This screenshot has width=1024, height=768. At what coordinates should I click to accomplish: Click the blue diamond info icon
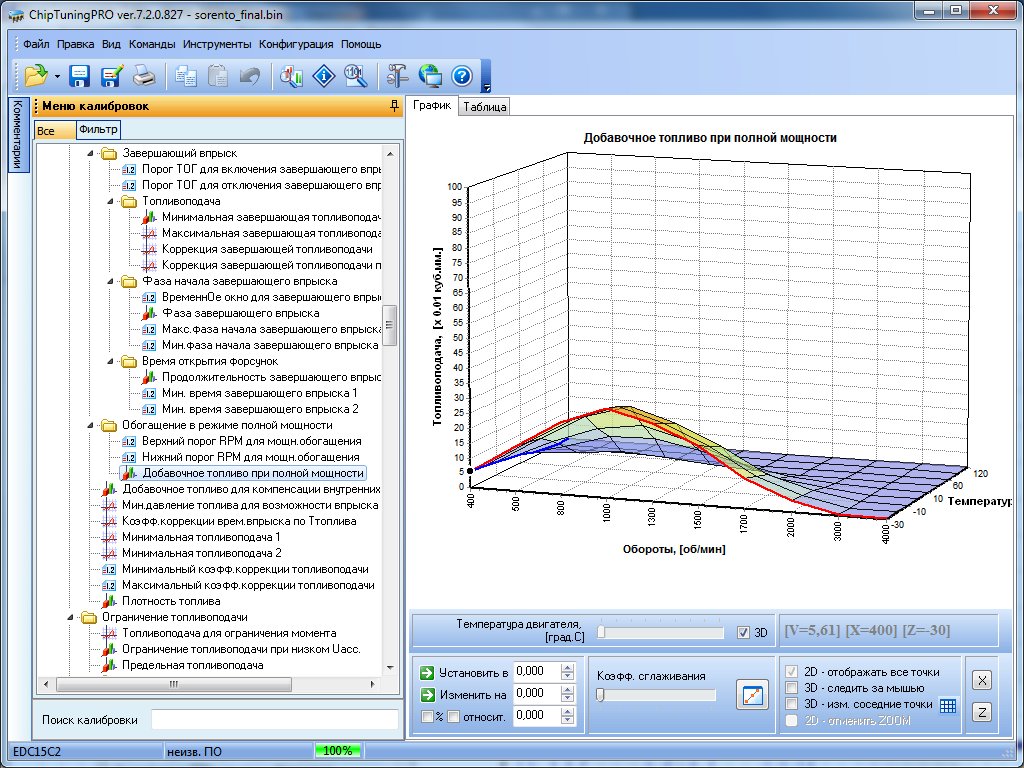(323, 75)
